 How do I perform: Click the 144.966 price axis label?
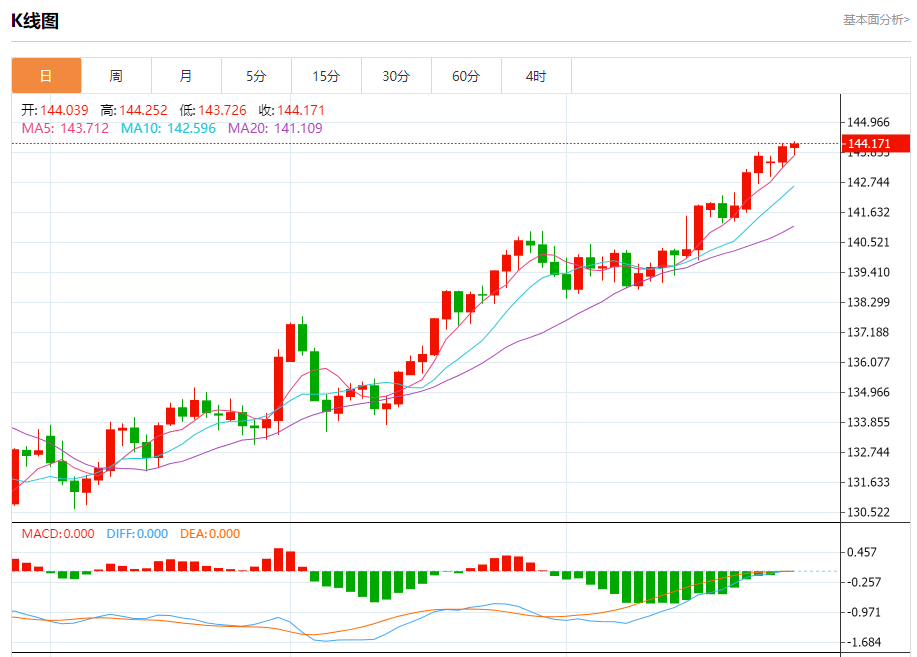coord(868,123)
